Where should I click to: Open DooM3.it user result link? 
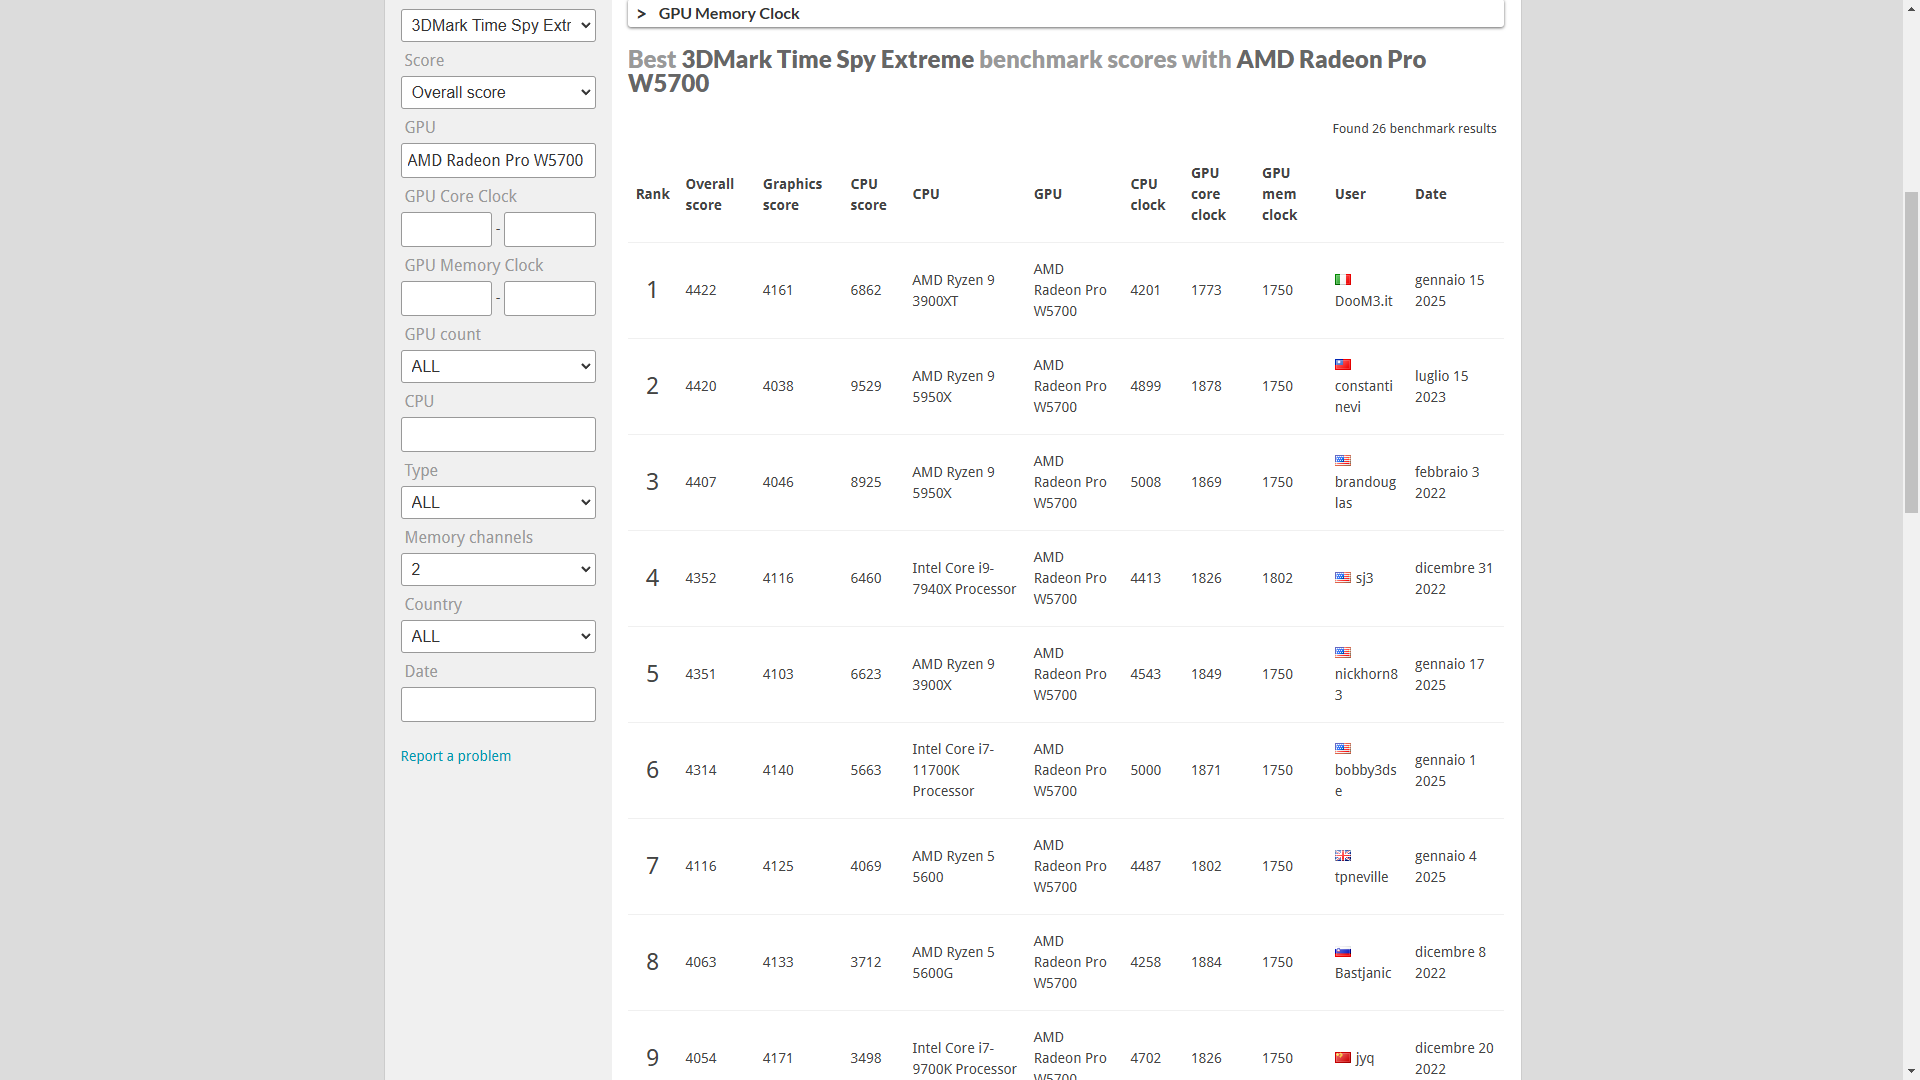[x=1363, y=301]
